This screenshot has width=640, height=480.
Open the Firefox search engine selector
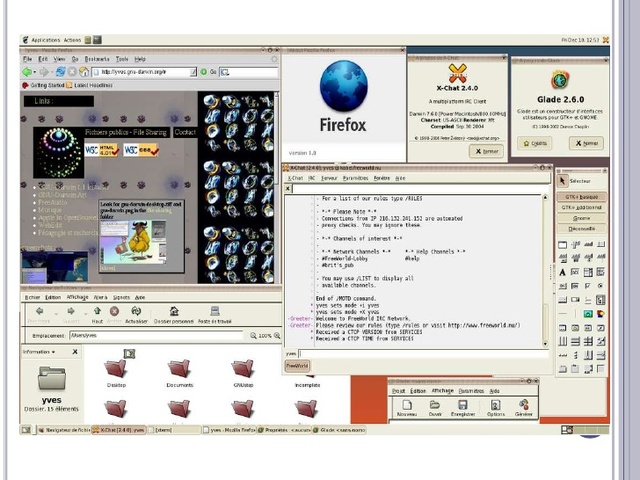(x=225, y=72)
